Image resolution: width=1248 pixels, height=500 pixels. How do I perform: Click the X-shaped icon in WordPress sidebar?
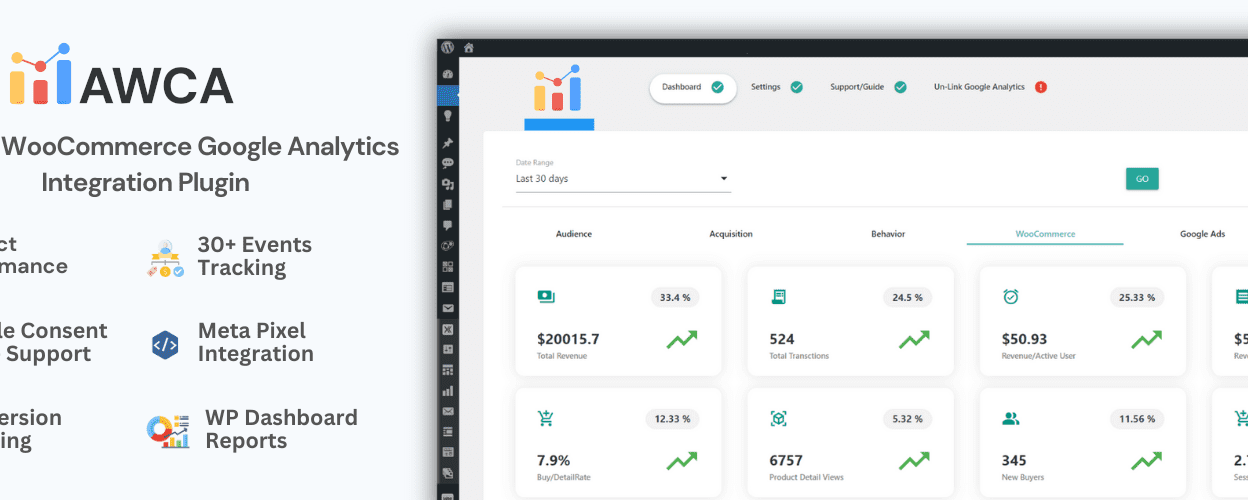(448, 329)
